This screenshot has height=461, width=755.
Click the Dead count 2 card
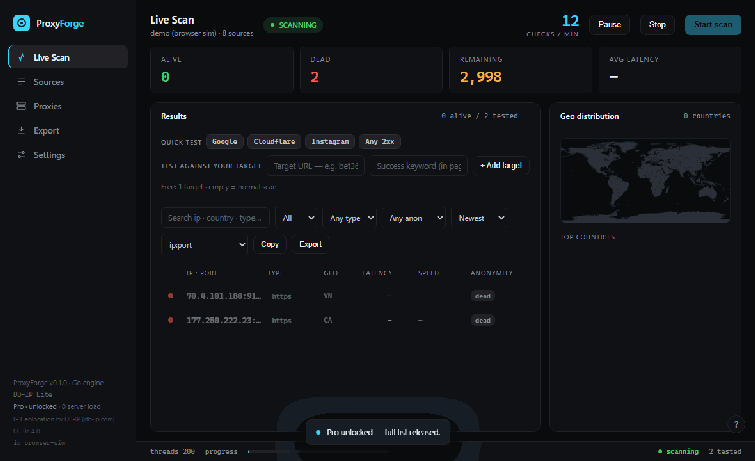[371, 70]
